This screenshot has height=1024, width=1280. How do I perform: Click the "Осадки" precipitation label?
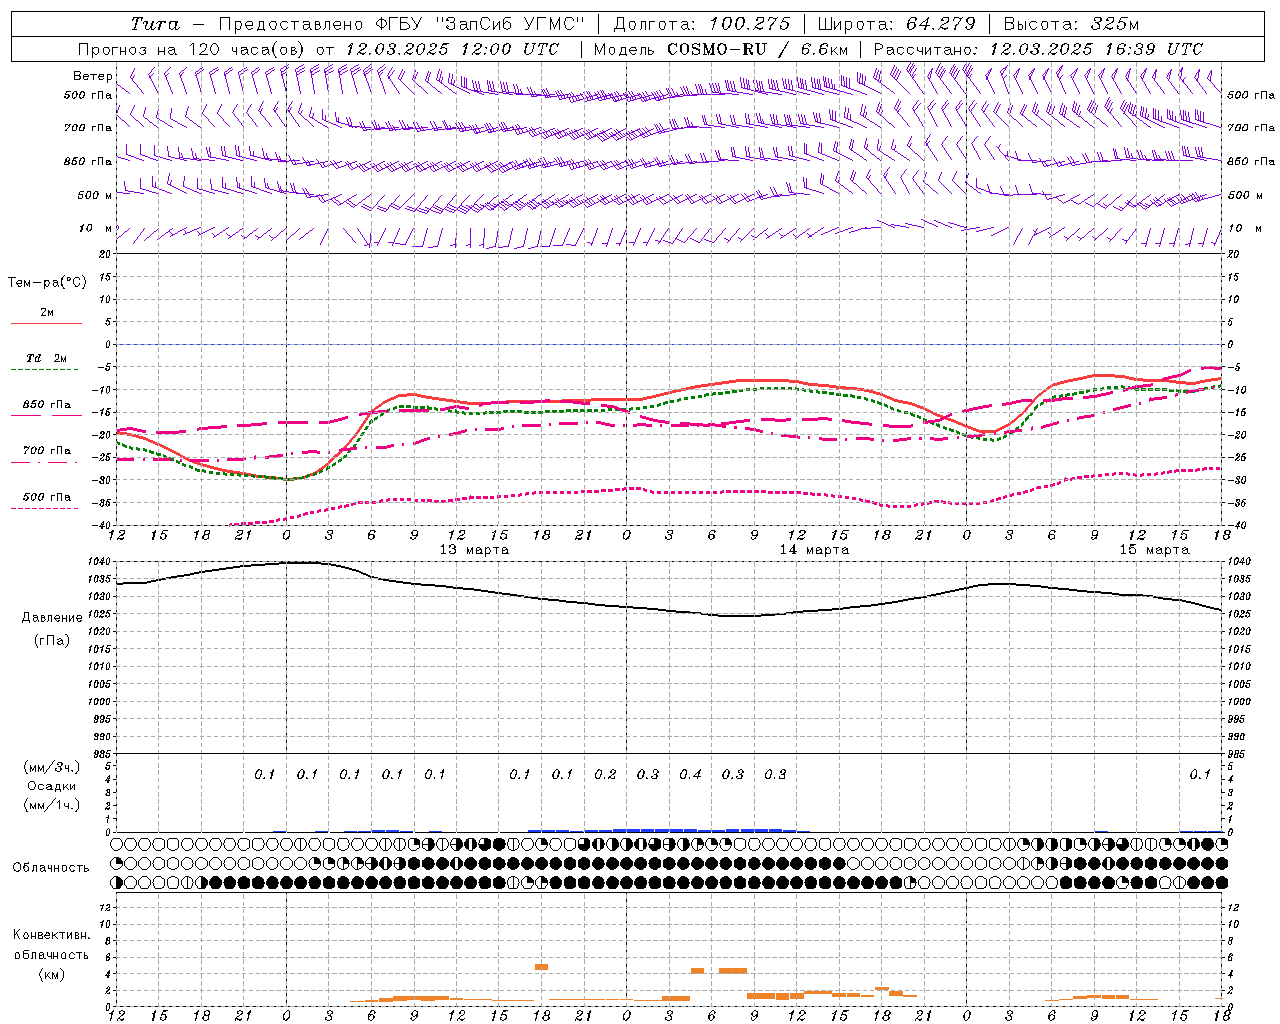click(52, 786)
